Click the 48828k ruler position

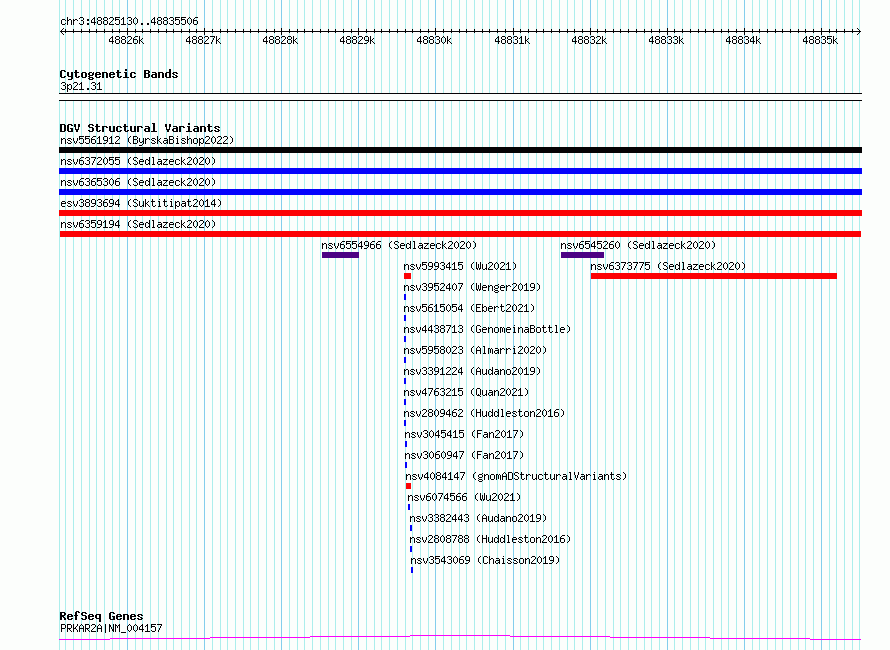(x=280, y=40)
